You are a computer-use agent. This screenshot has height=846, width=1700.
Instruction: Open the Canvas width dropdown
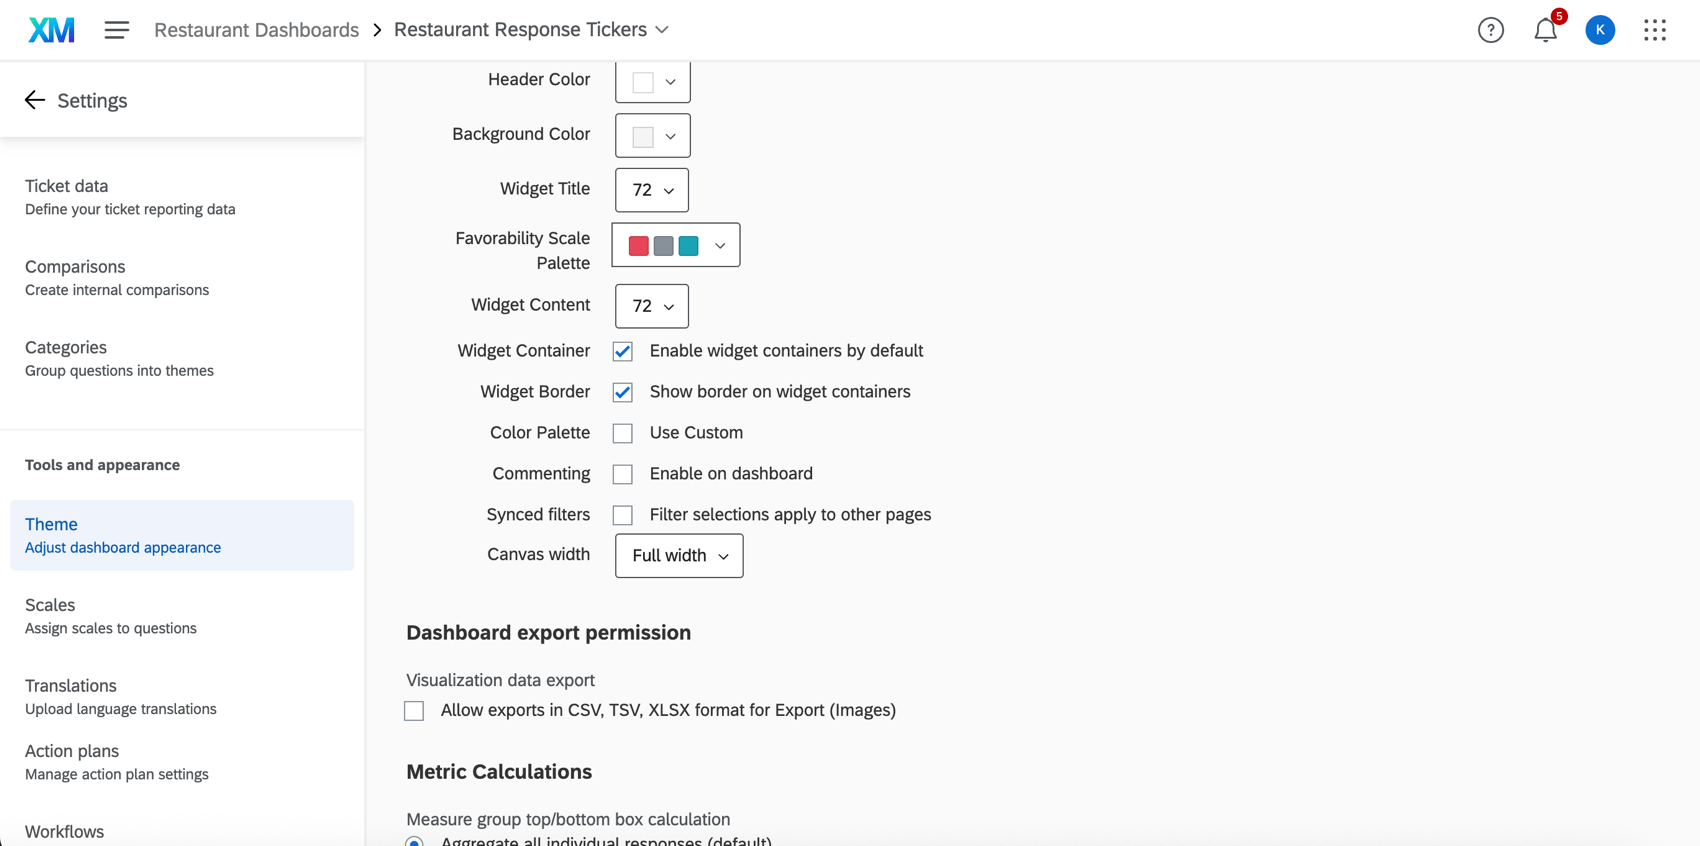[678, 555]
